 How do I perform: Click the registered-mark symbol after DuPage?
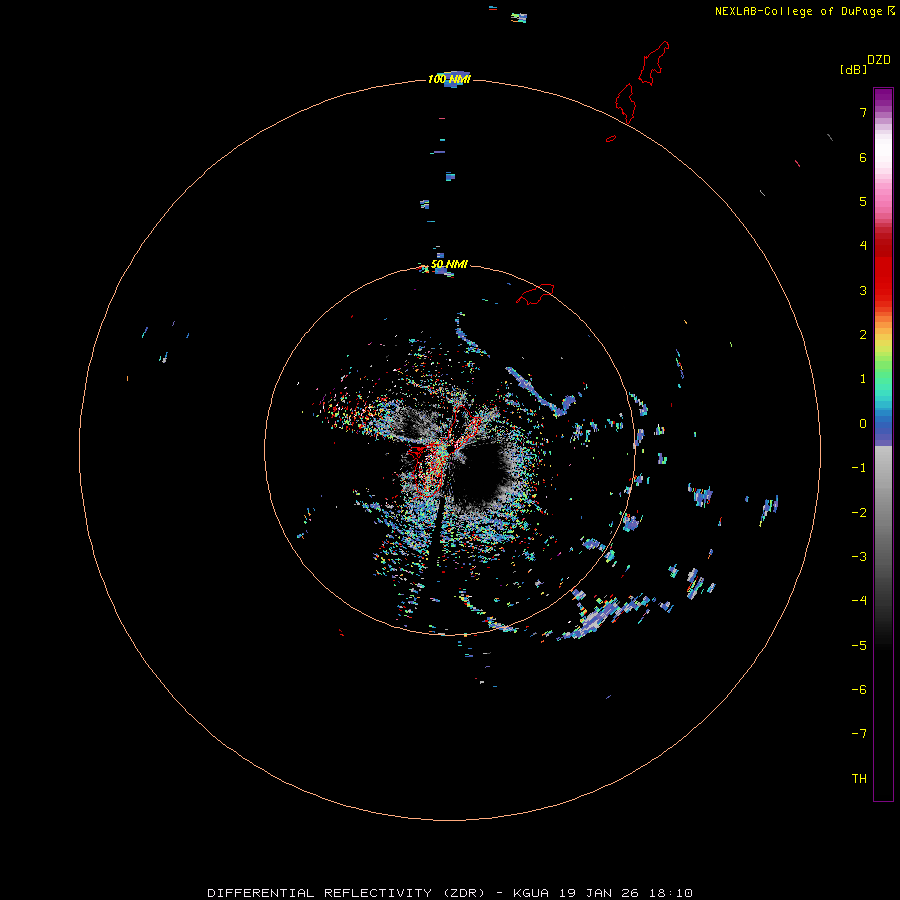pos(891,11)
